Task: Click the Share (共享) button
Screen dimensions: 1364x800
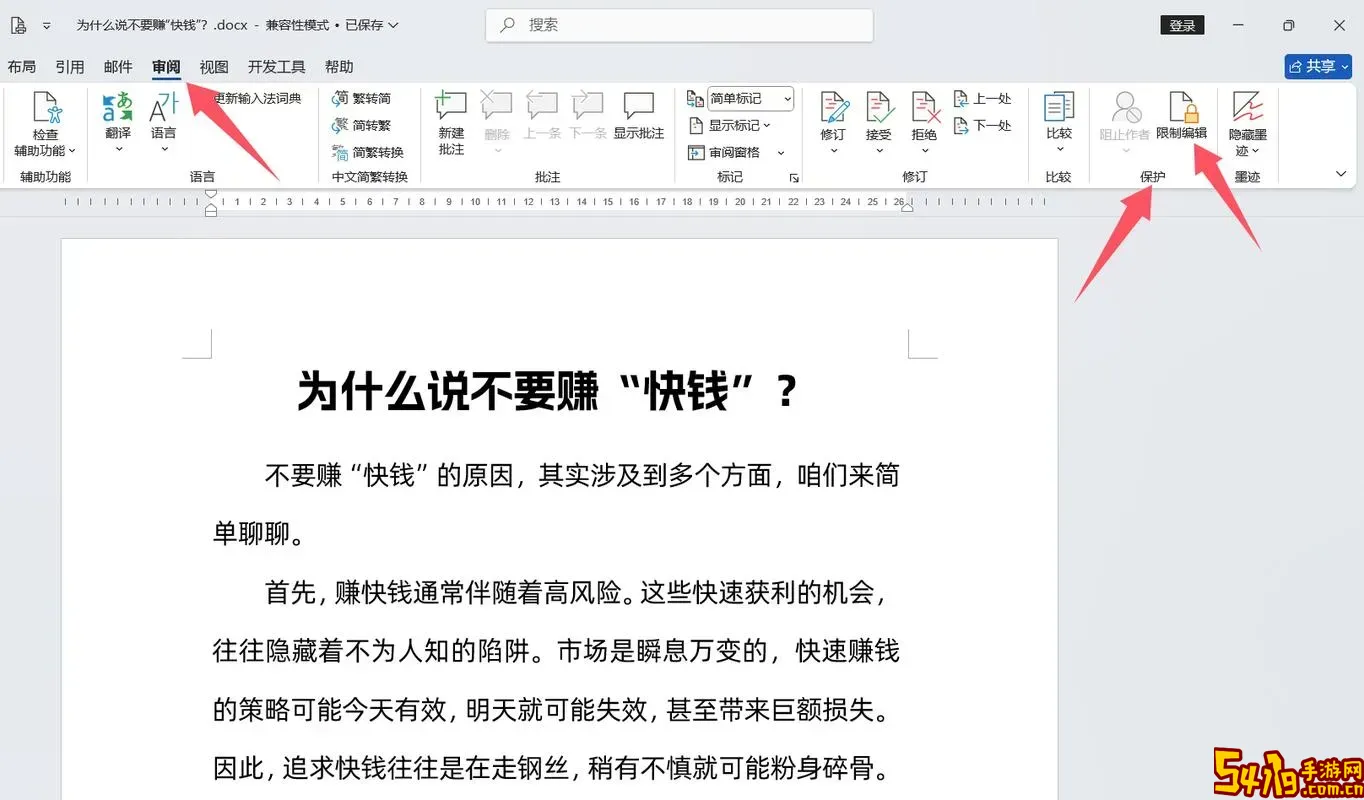Action: [1318, 66]
